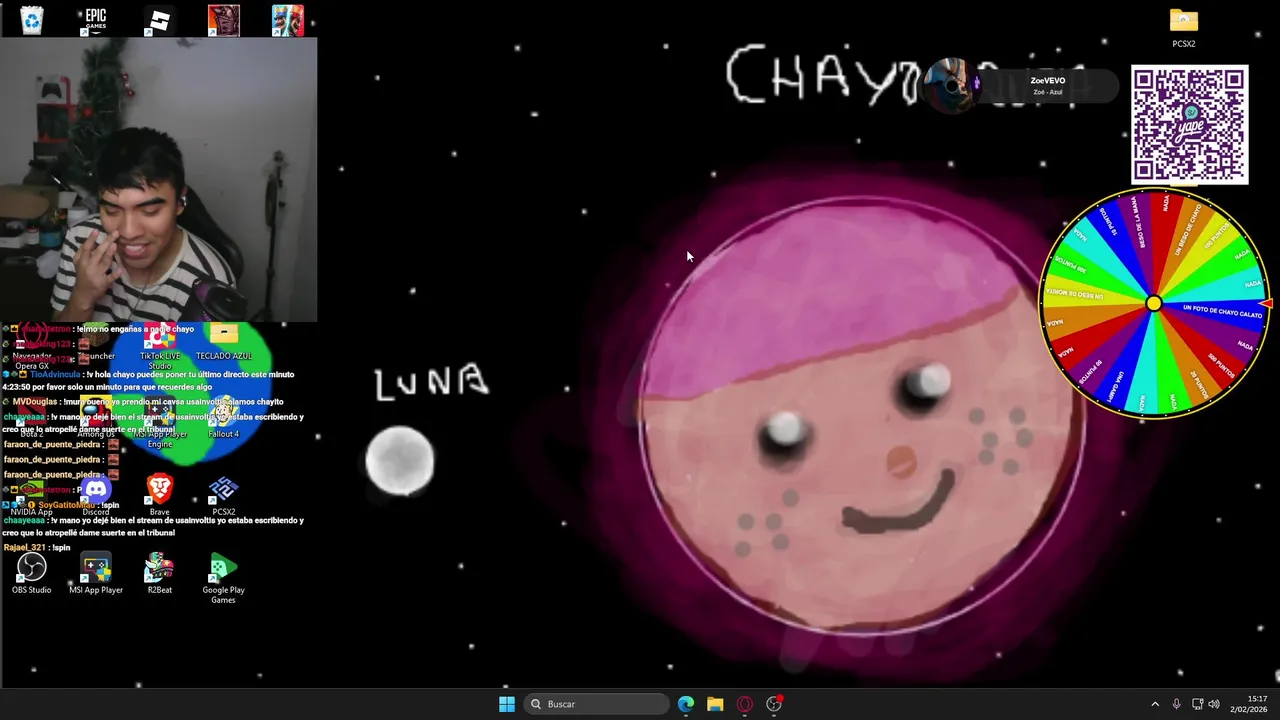This screenshot has width=1280, height=720.
Task: Launch the OBS Studio shortcut
Action: tap(32, 575)
